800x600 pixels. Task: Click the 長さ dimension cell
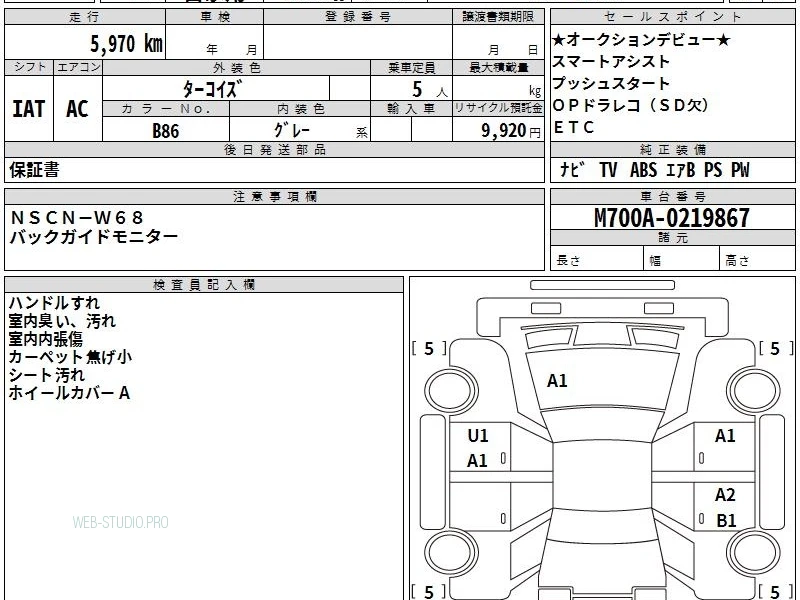[597, 259]
